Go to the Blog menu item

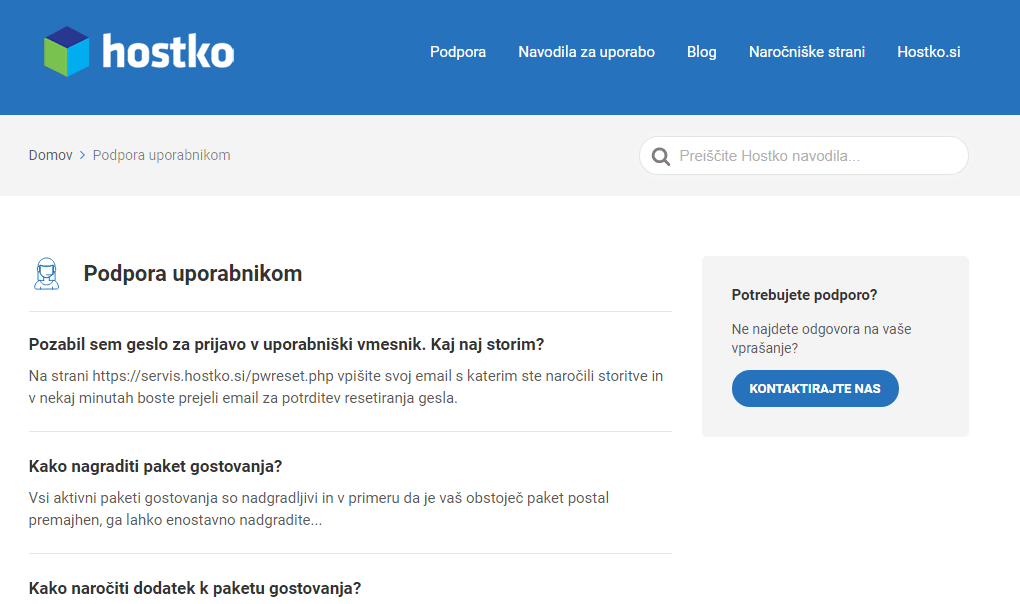701,52
